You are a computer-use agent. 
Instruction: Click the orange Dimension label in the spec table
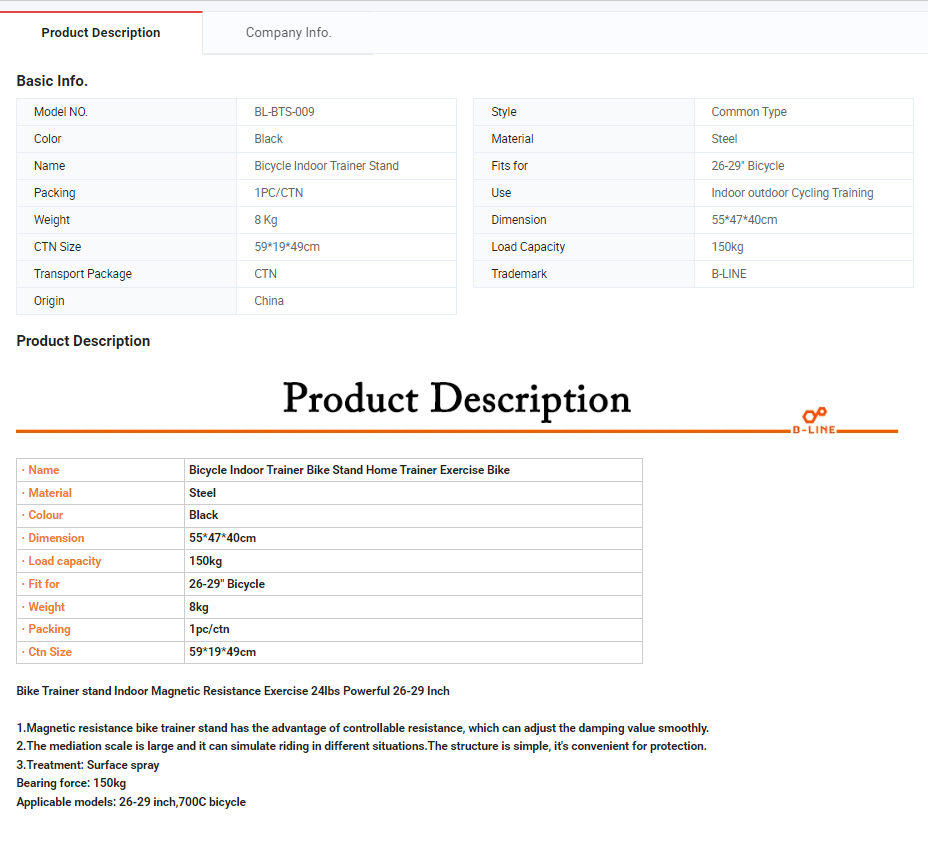coord(56,538)
